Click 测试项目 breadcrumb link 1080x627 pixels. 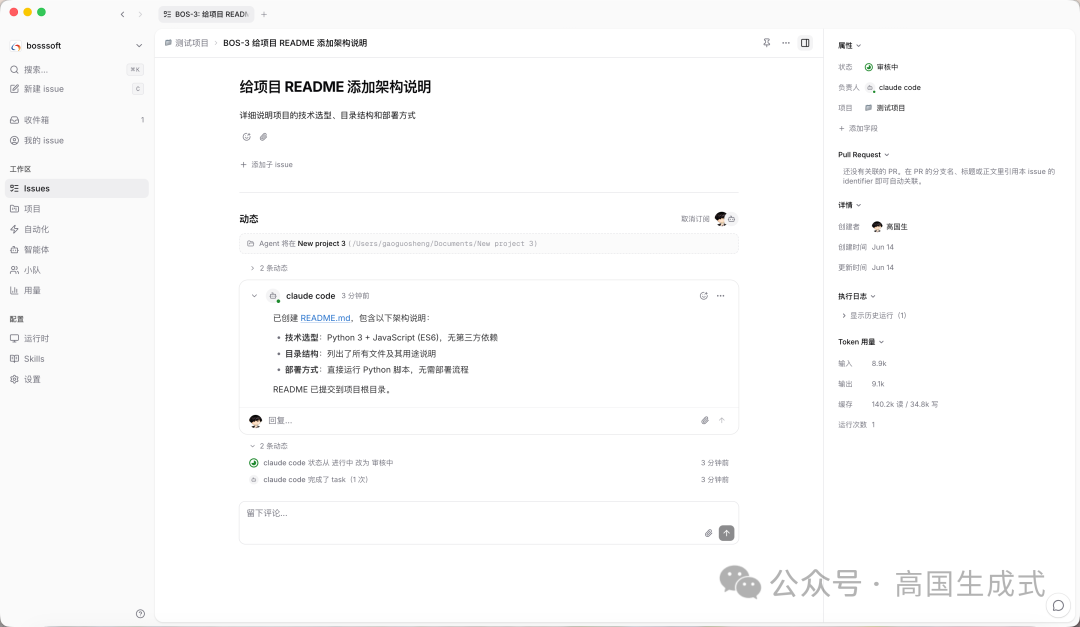(187, 43)
